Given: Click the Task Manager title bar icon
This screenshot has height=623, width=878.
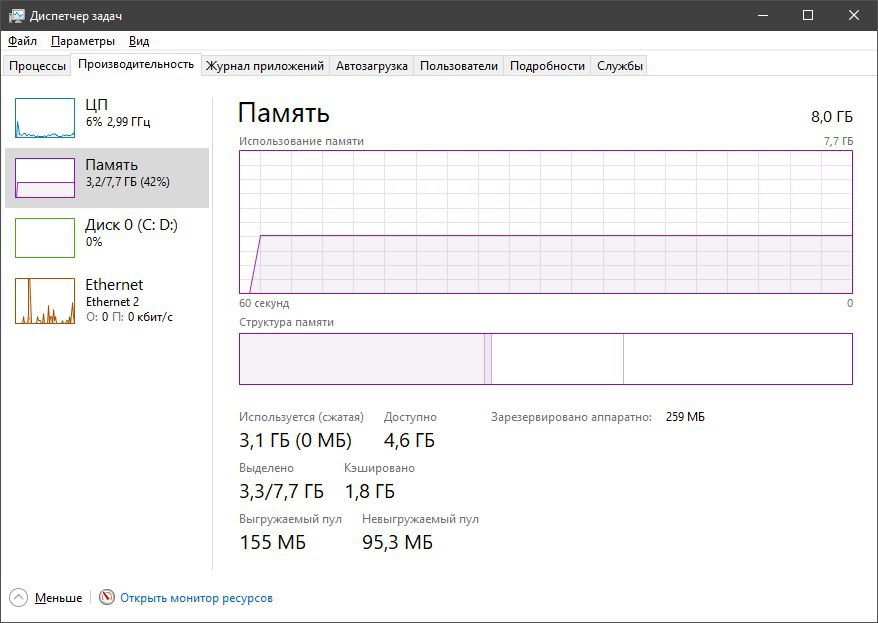Looking at the screenshot, I should (17, 16).
